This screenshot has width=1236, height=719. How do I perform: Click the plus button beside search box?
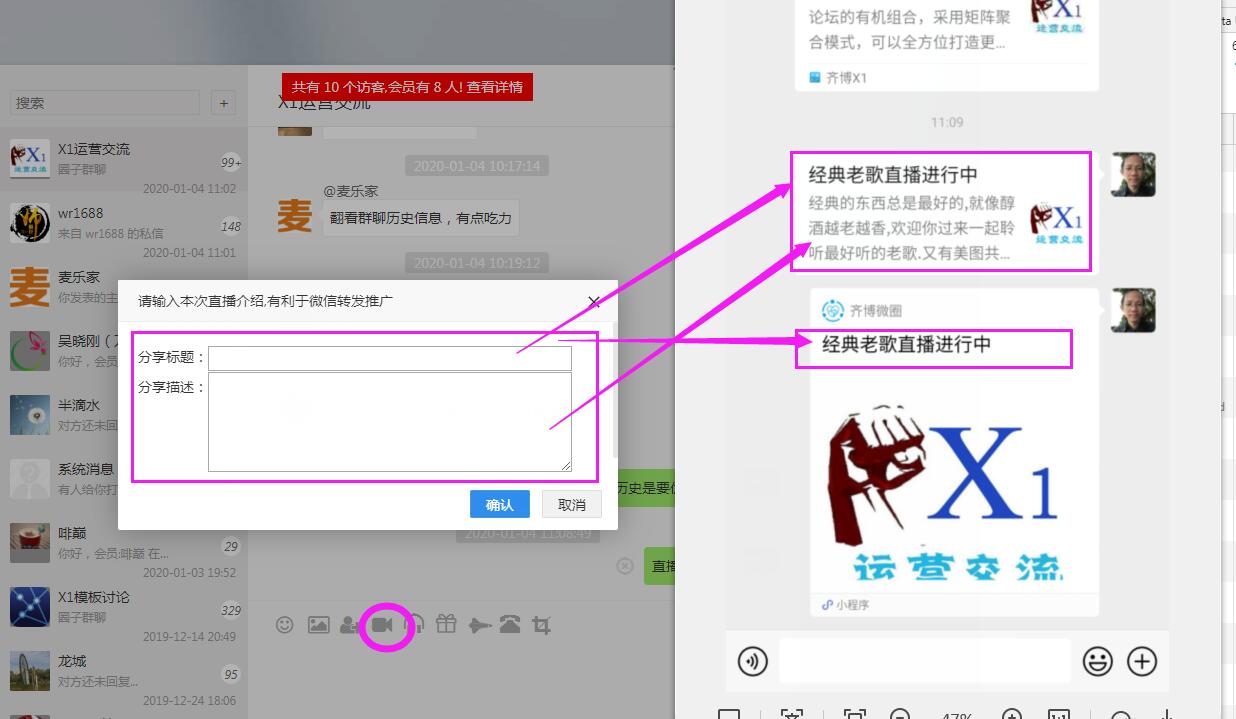pyautogui.click(x=223, y=103)
